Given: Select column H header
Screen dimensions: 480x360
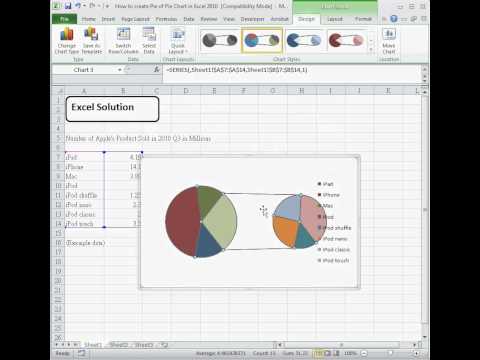Looking at the screenshot, I should [302, 91].
